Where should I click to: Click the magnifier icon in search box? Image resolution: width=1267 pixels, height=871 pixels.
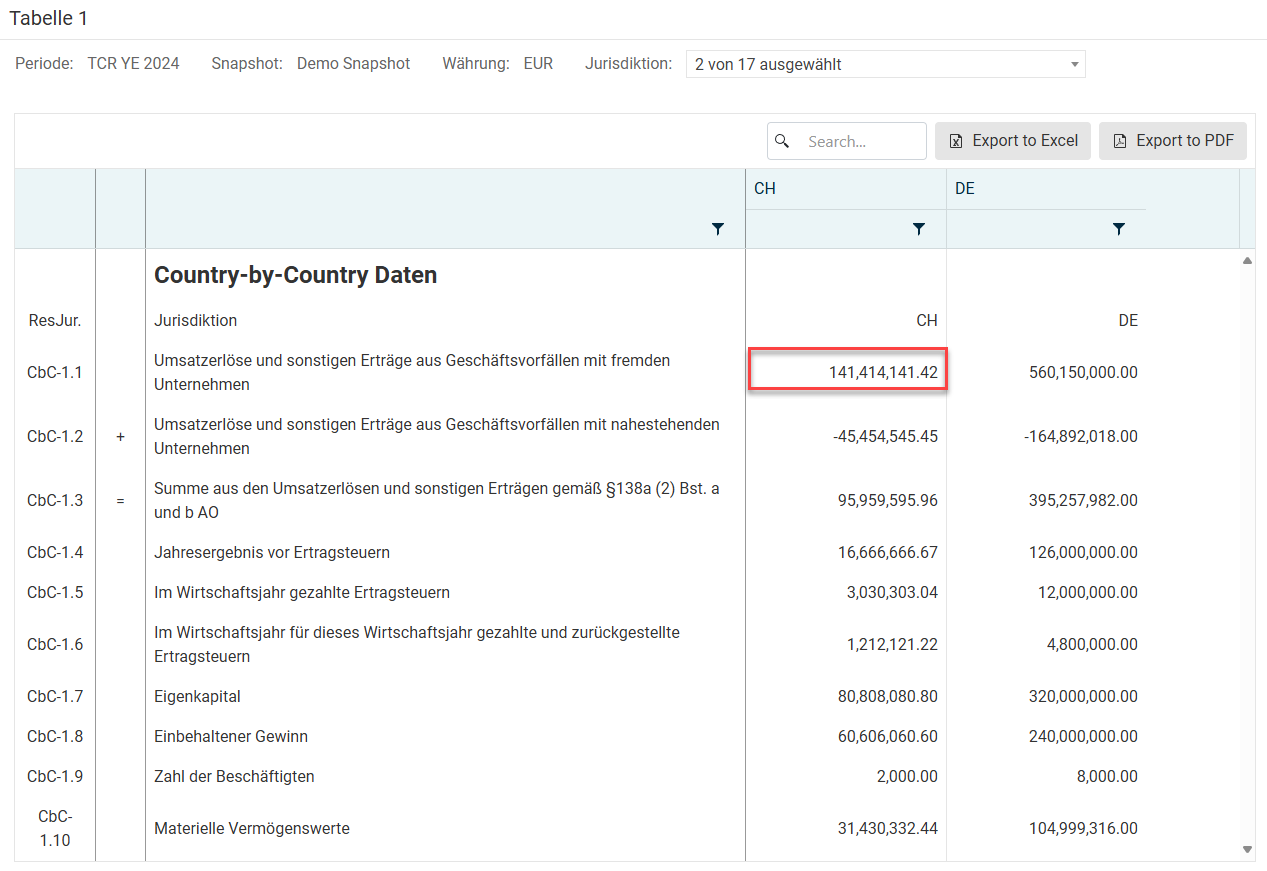[x=783, y=141]
